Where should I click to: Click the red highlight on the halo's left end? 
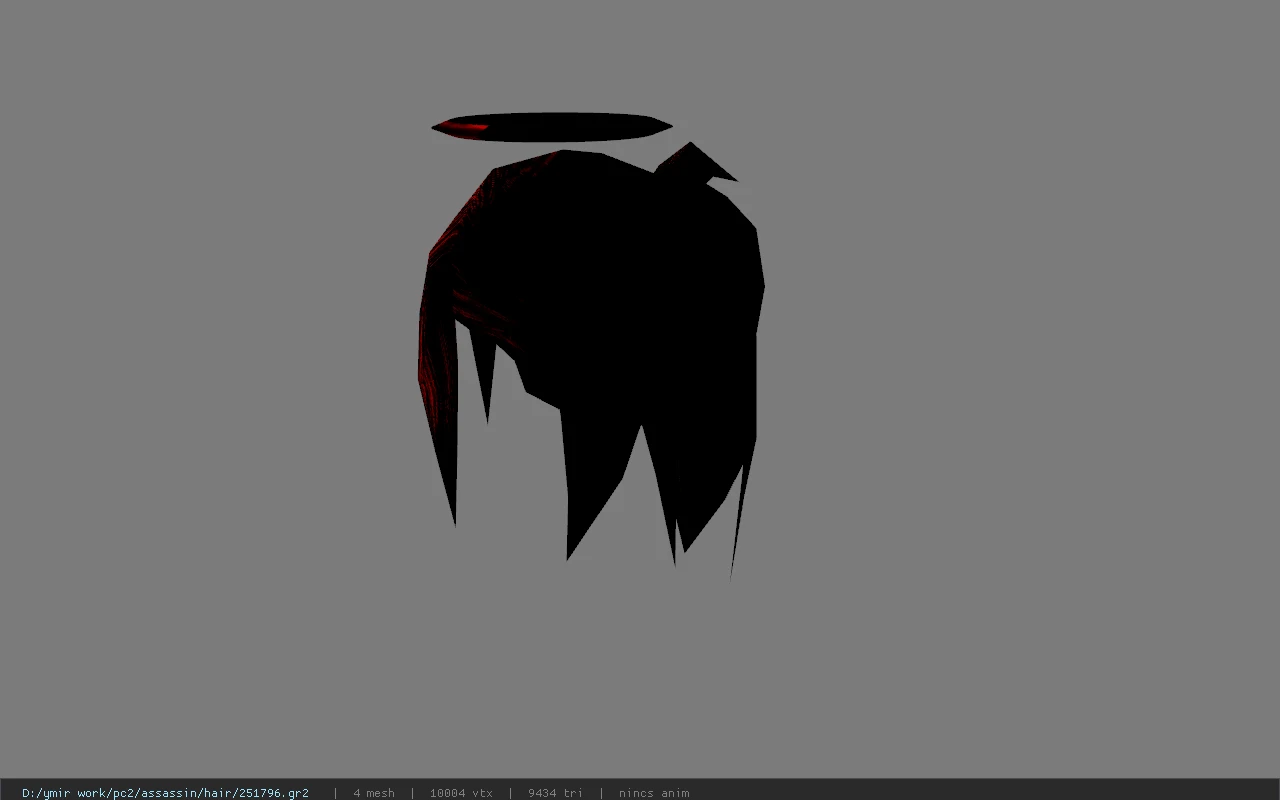pyautogui.click(x=461, y=126)
